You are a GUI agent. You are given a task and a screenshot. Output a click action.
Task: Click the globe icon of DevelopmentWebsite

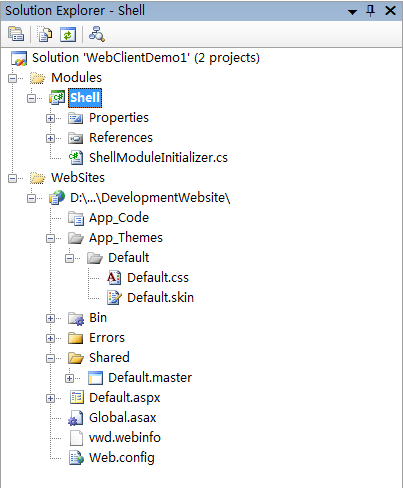coord(57,197)
